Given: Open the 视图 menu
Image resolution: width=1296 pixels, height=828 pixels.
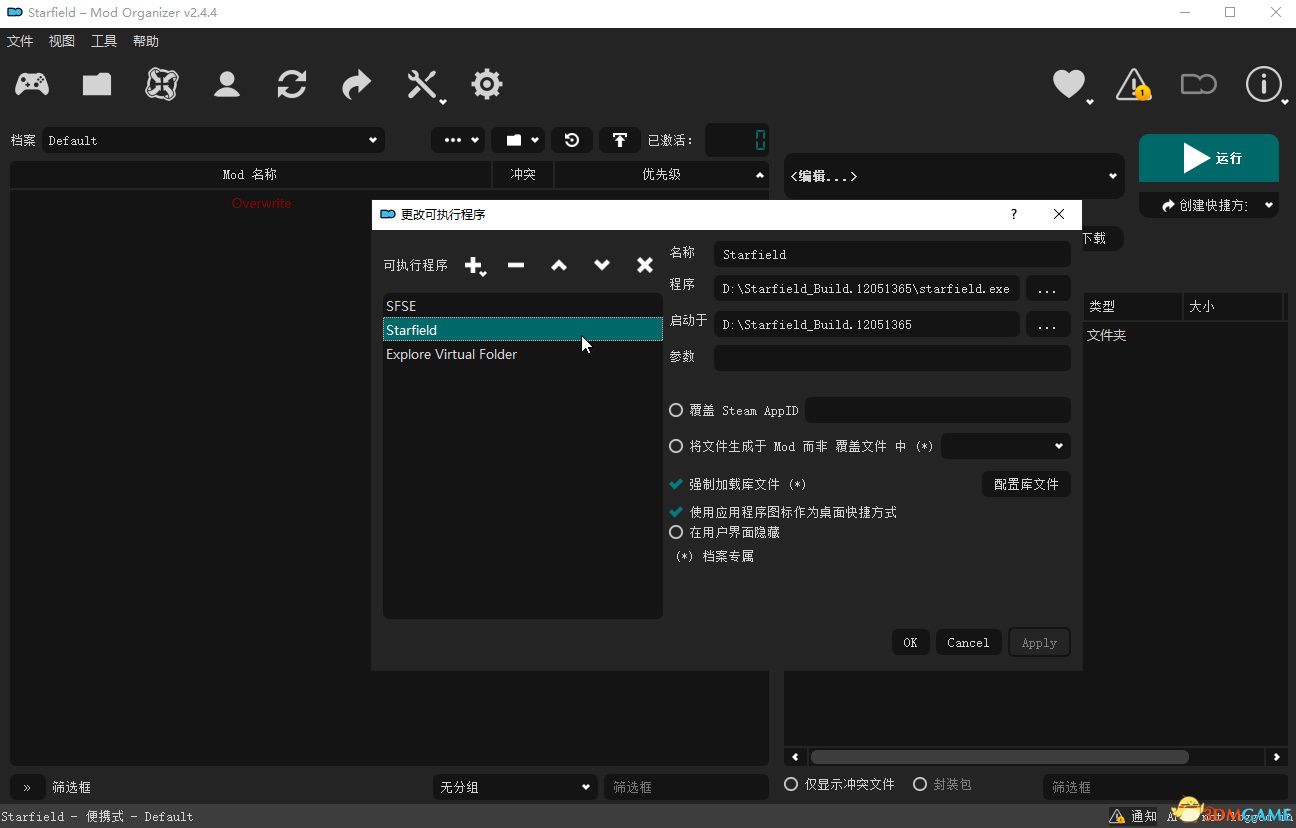Looking at the screenshot, I should 62,41.
